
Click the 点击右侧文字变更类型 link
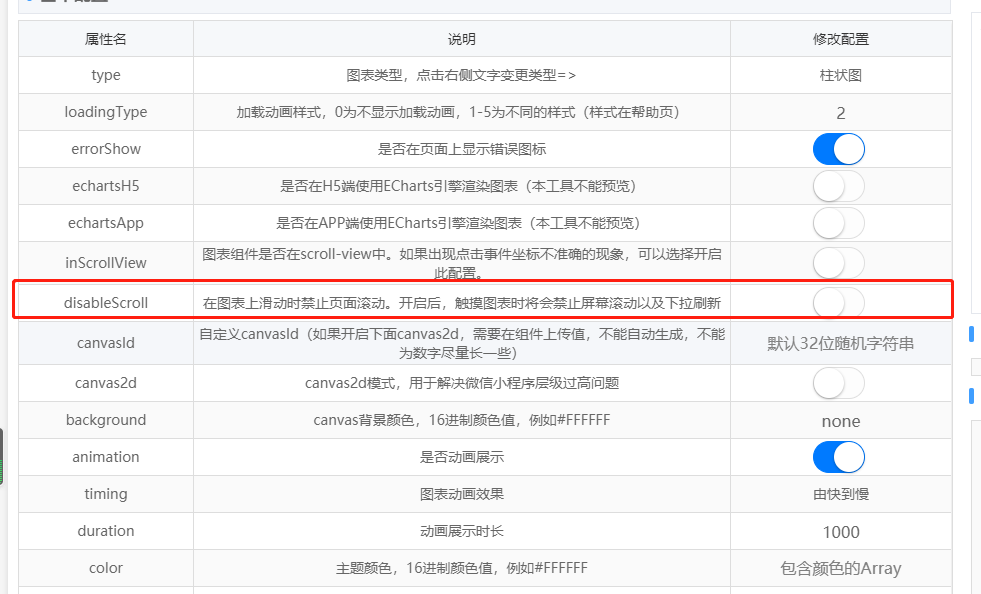pyautogui.click(x=494, y=75)
